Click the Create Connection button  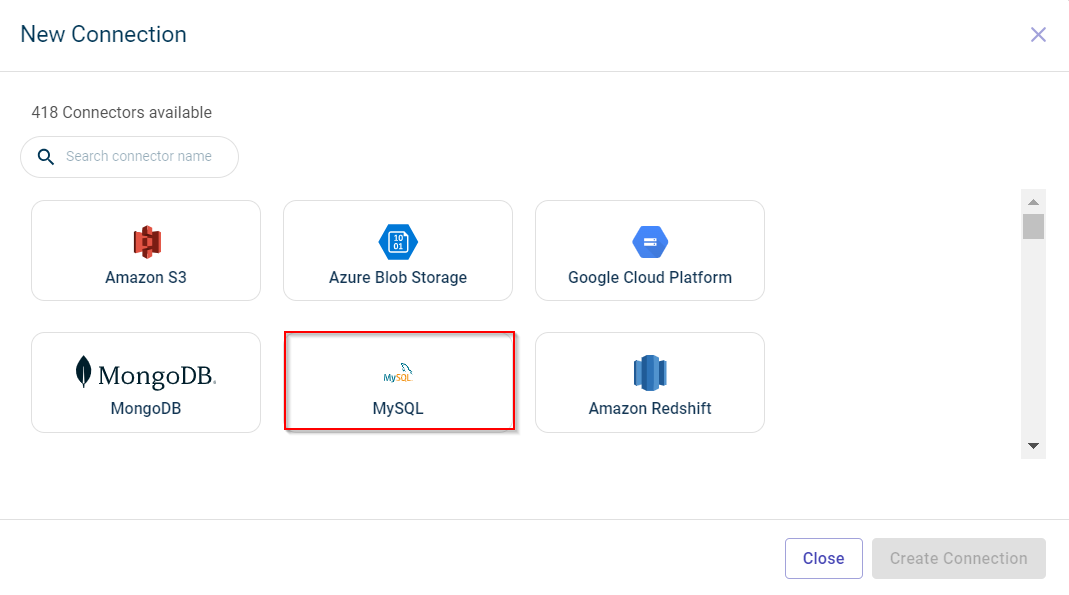click(958, 558)
